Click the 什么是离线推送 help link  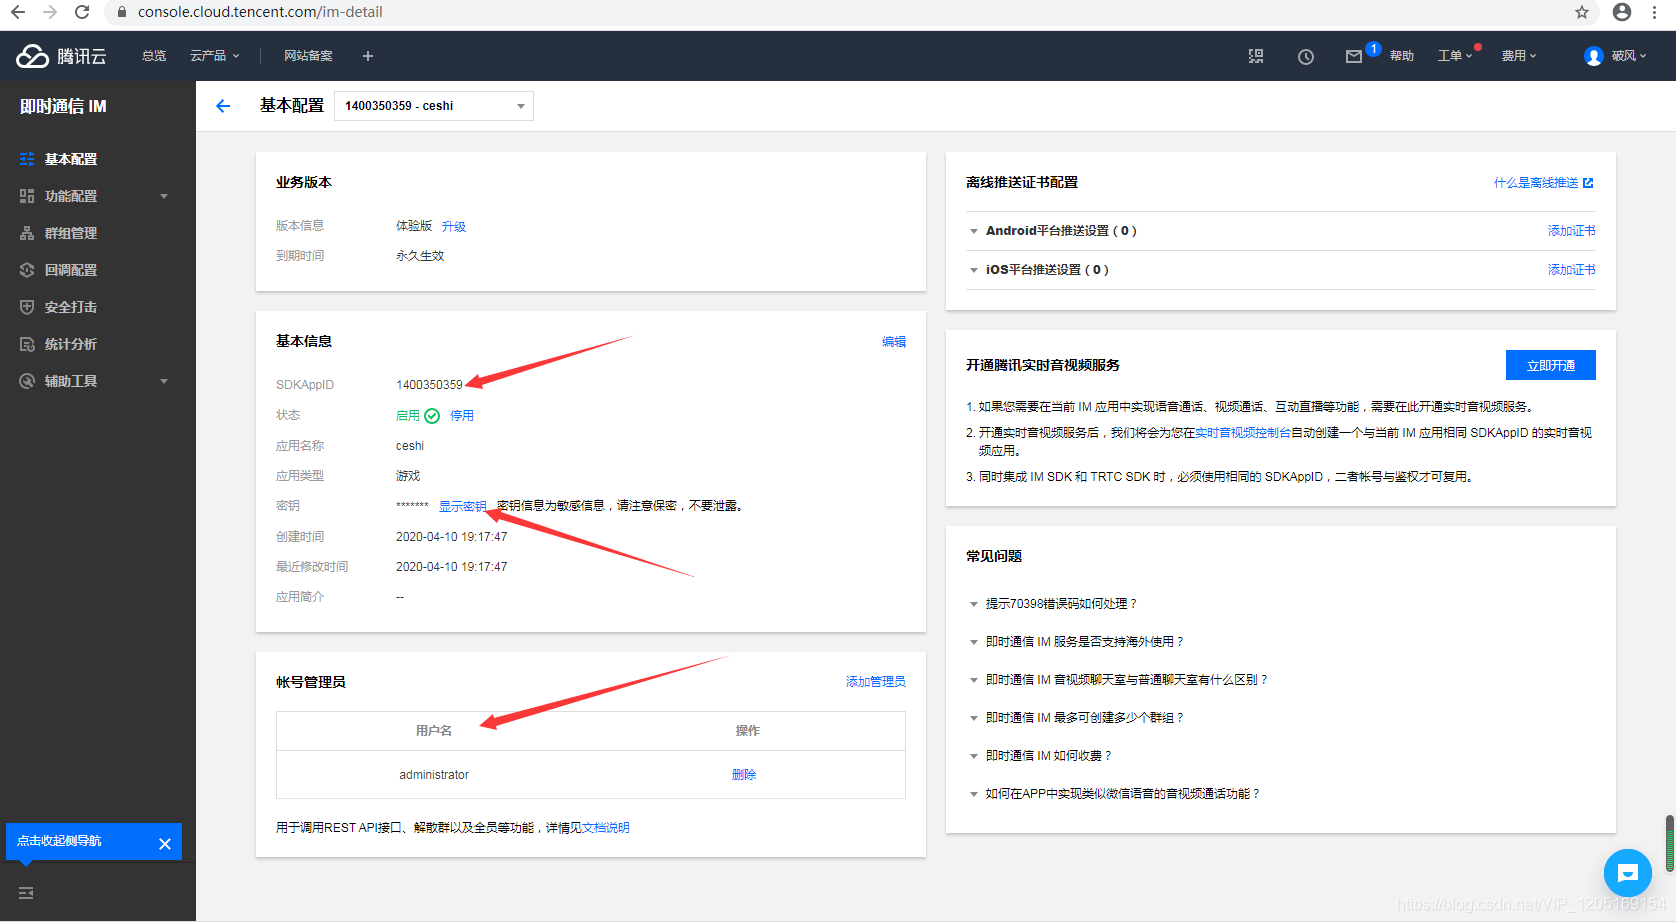coord(1536,183)
